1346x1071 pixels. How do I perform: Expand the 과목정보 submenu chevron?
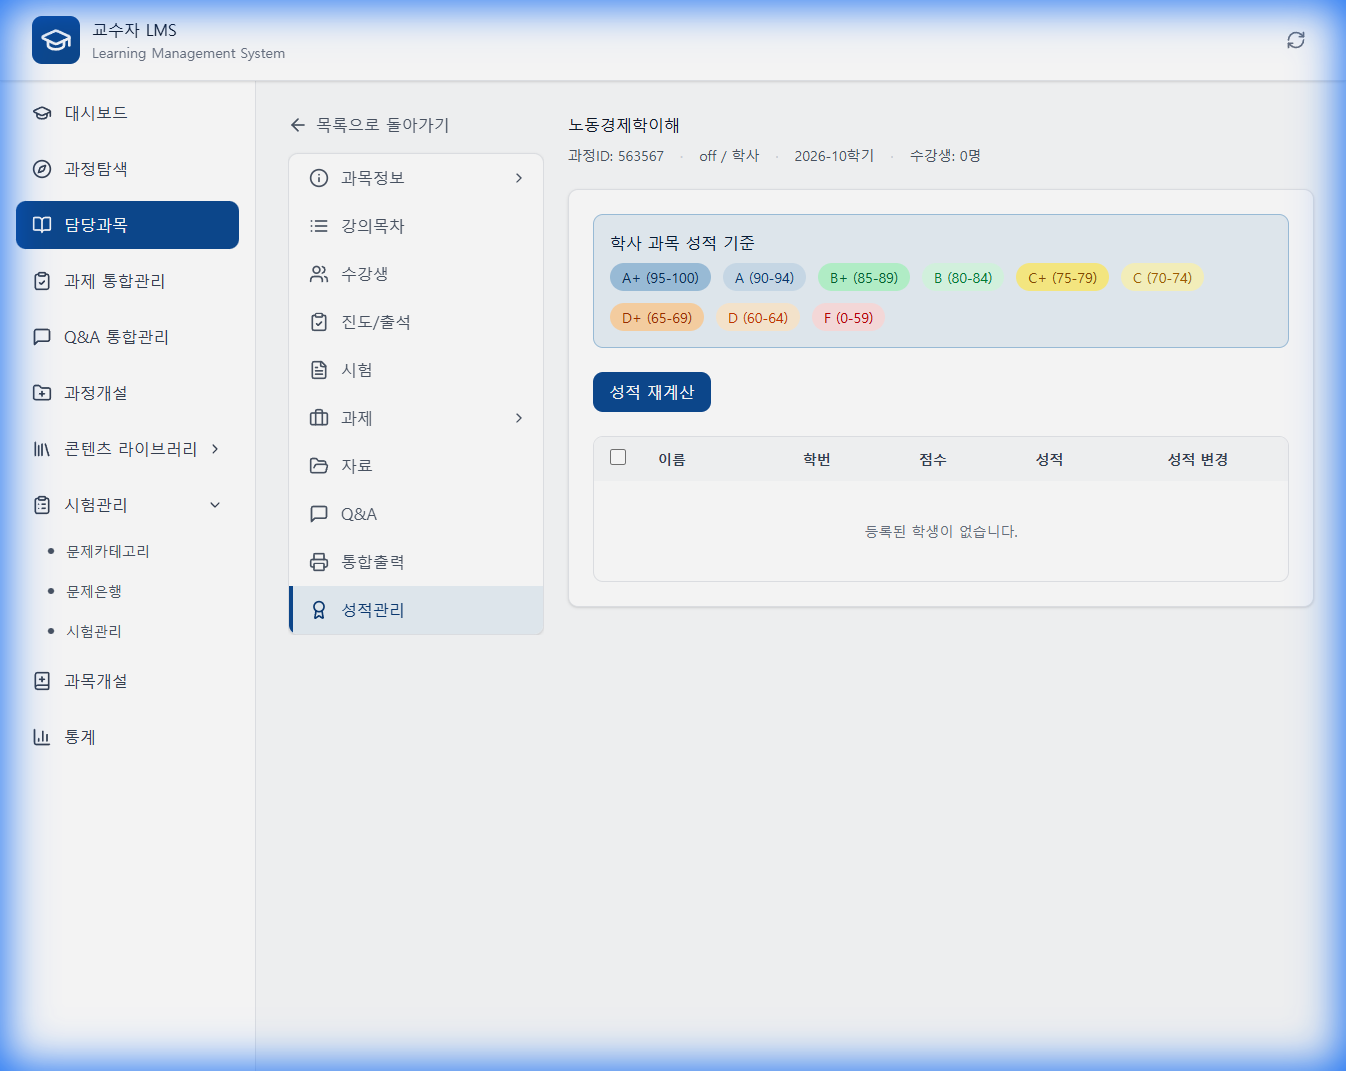tap(518, 178)
